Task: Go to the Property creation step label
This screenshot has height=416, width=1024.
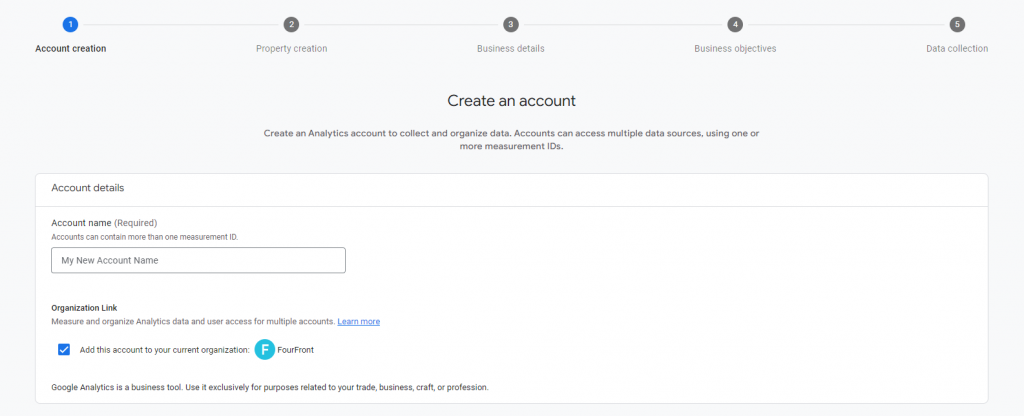Action: coord(291,48)
